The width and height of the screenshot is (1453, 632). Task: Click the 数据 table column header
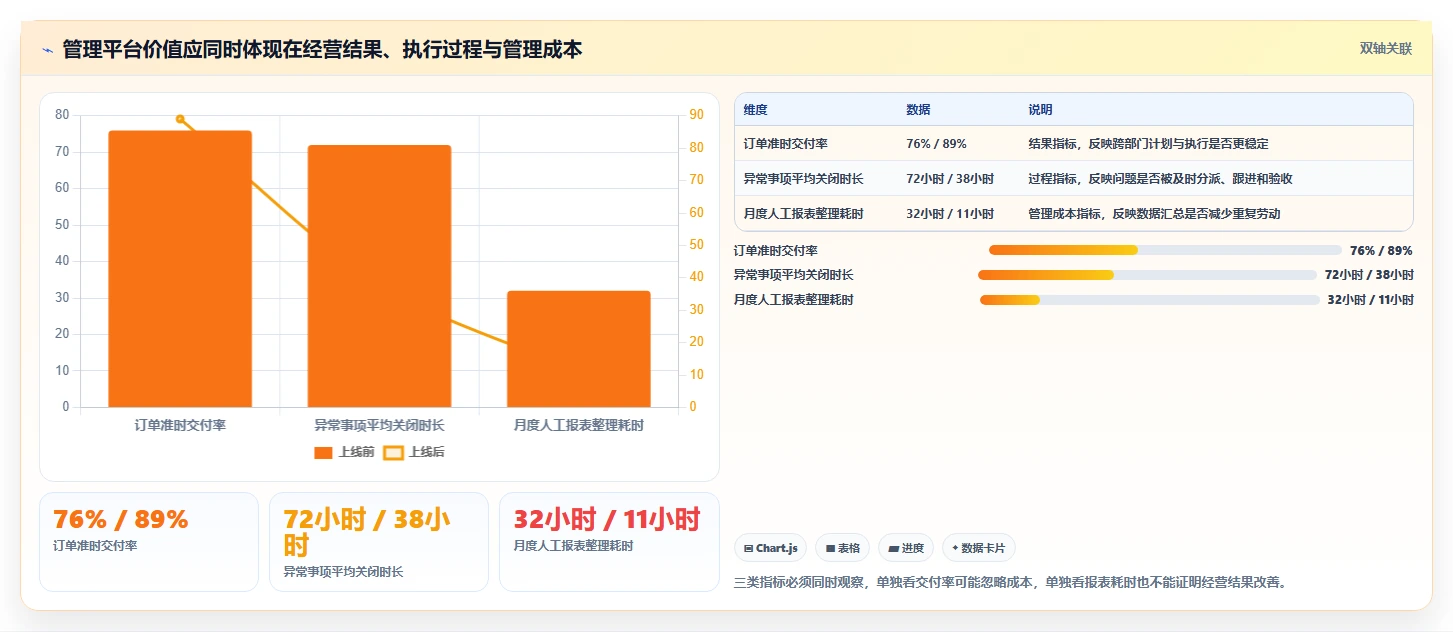pos(918,110)
